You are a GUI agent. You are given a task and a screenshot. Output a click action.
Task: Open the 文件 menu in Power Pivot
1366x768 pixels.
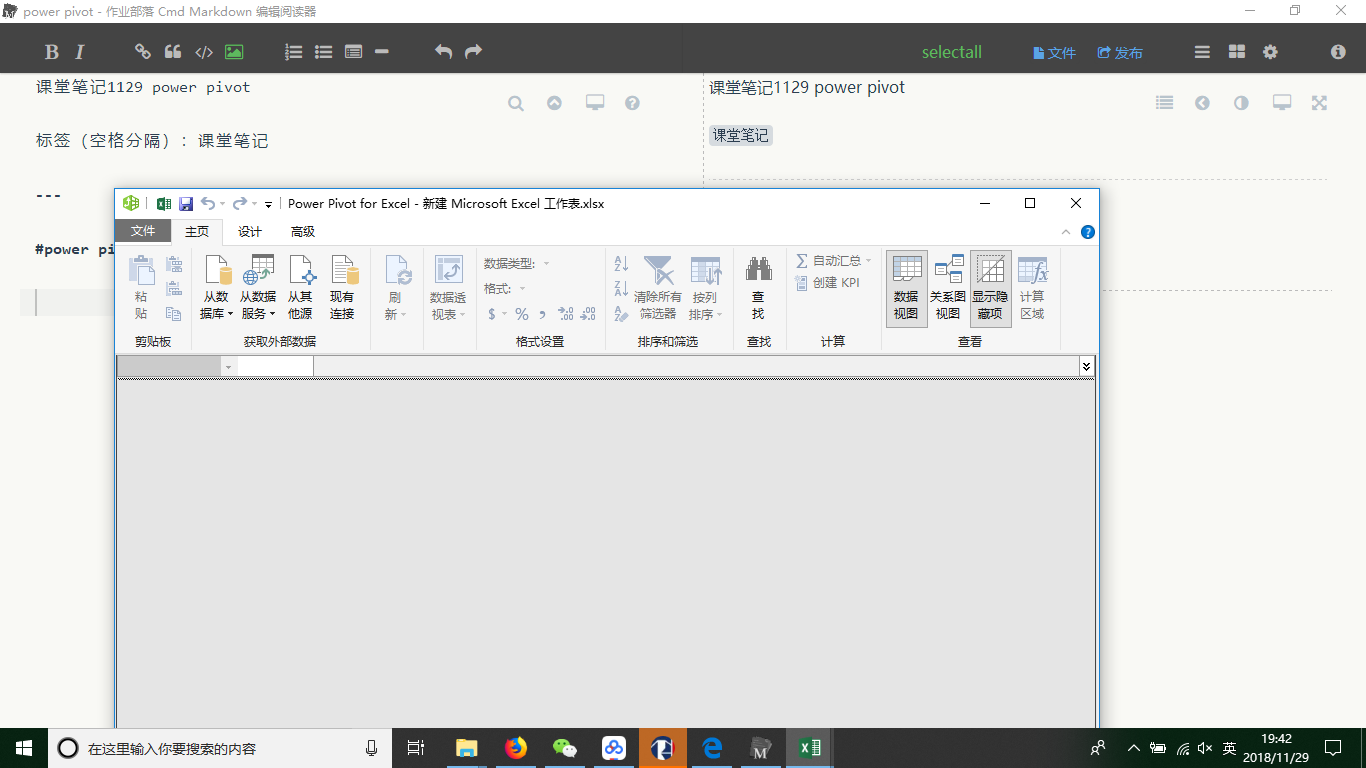pyautogui.click(x=143, y=231)
